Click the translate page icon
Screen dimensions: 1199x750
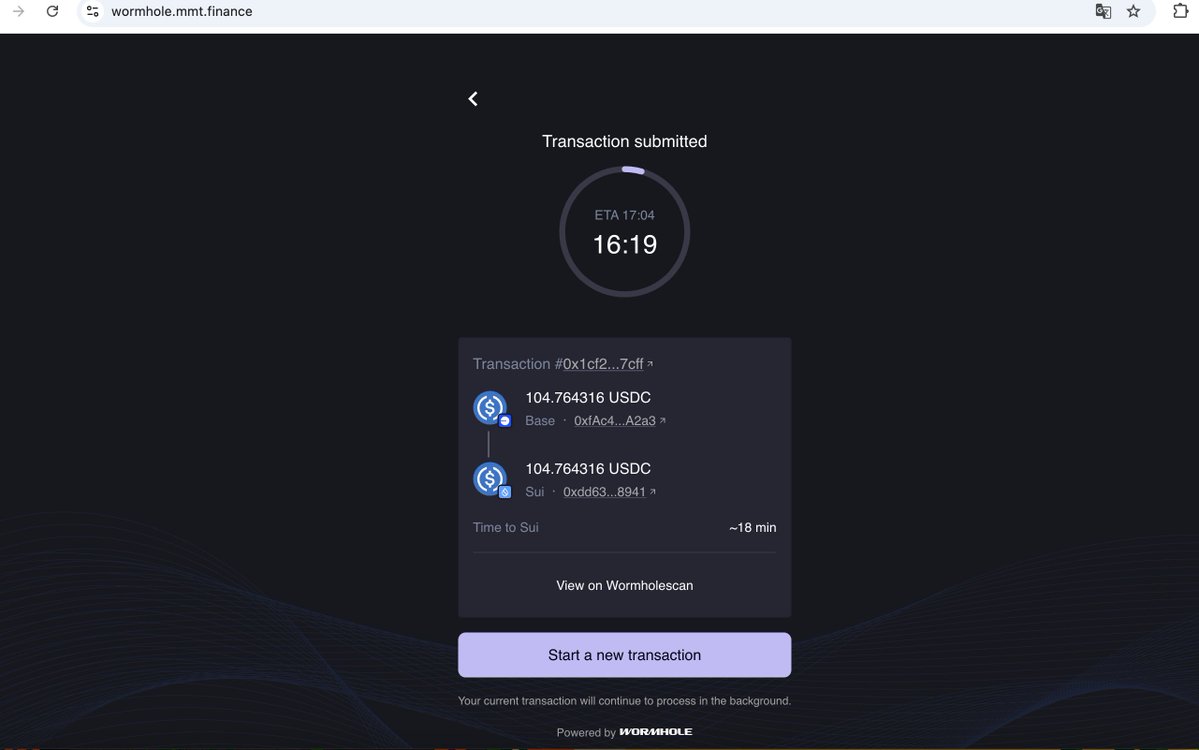[x=1103, y=11]
